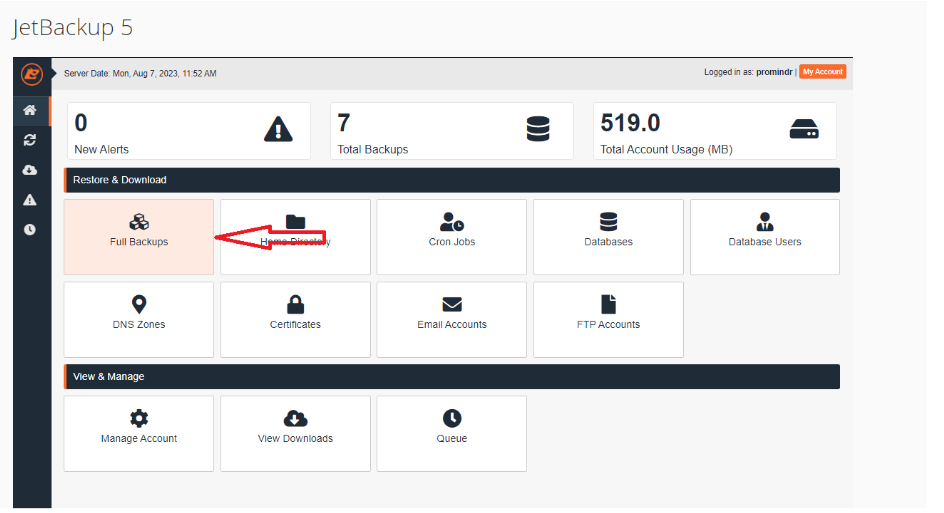The width and height of the screenshot is (944, 513).
Task: Open the Certificates padlock tile
Action: 295,320
